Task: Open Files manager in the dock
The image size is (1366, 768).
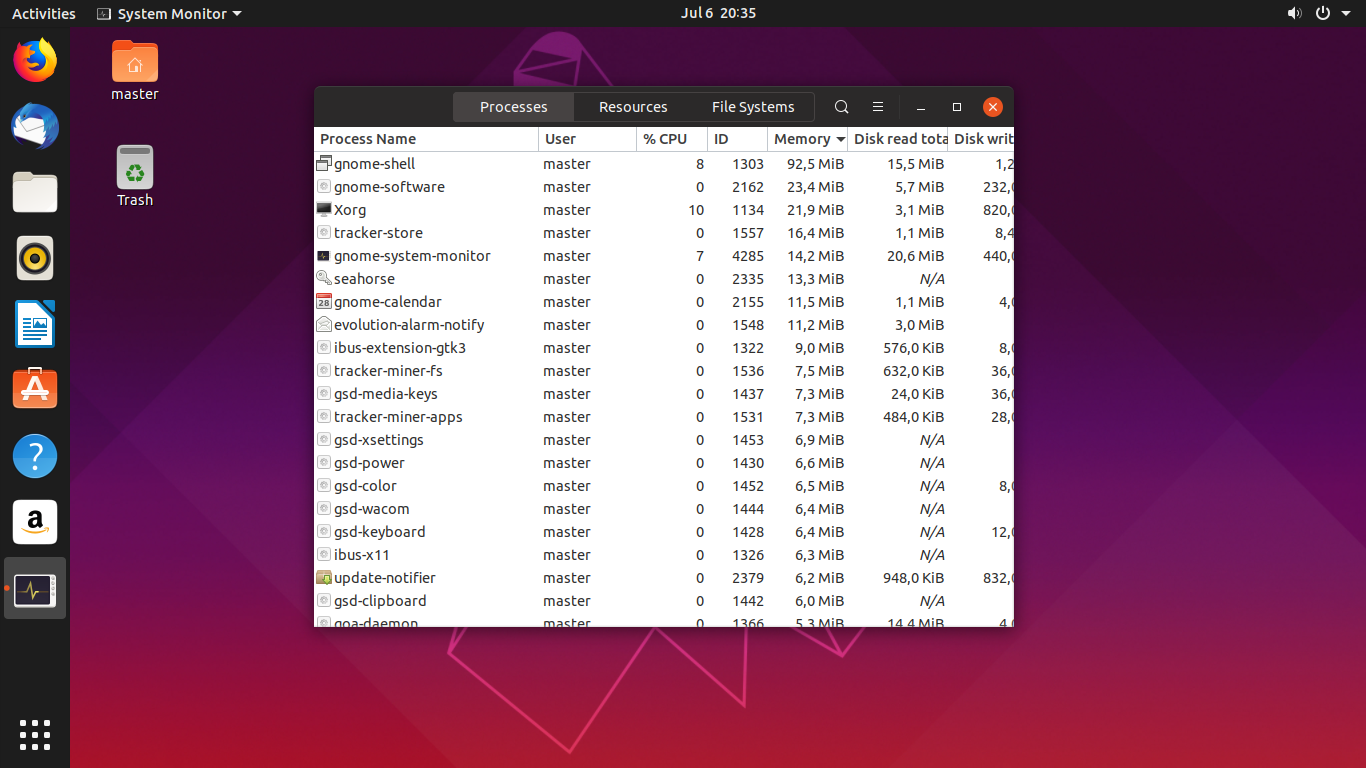Action: [x=35, y=192]
